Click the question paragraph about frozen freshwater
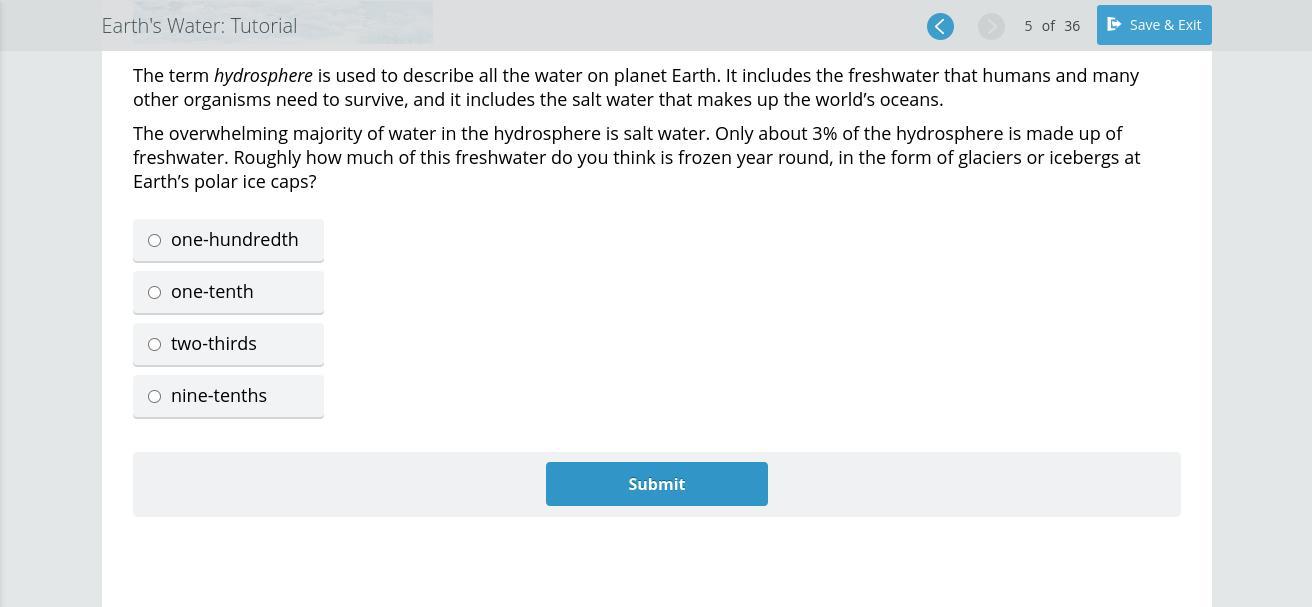 [x=636, y=158]
